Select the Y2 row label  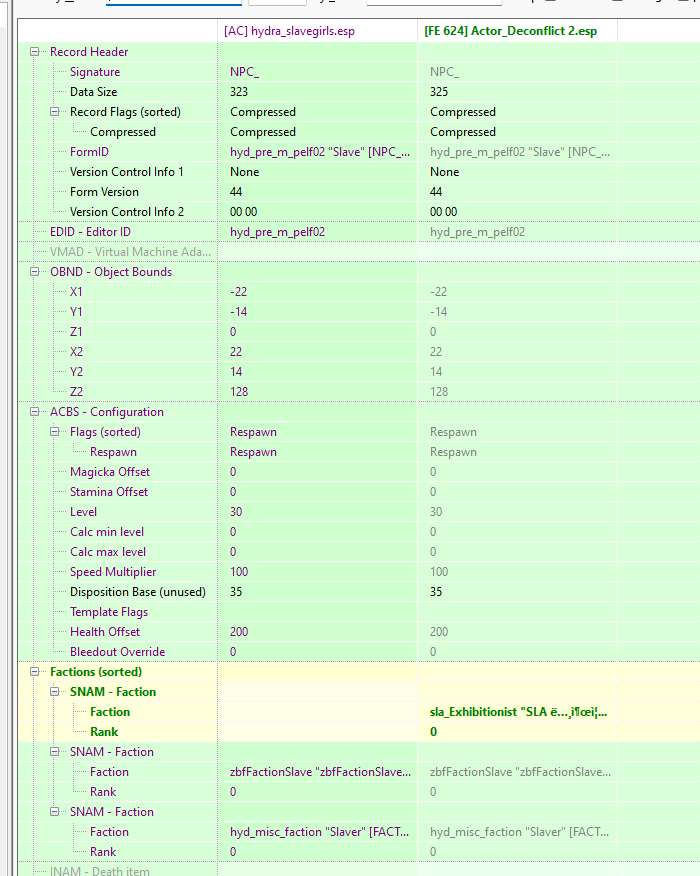[77, 372]
